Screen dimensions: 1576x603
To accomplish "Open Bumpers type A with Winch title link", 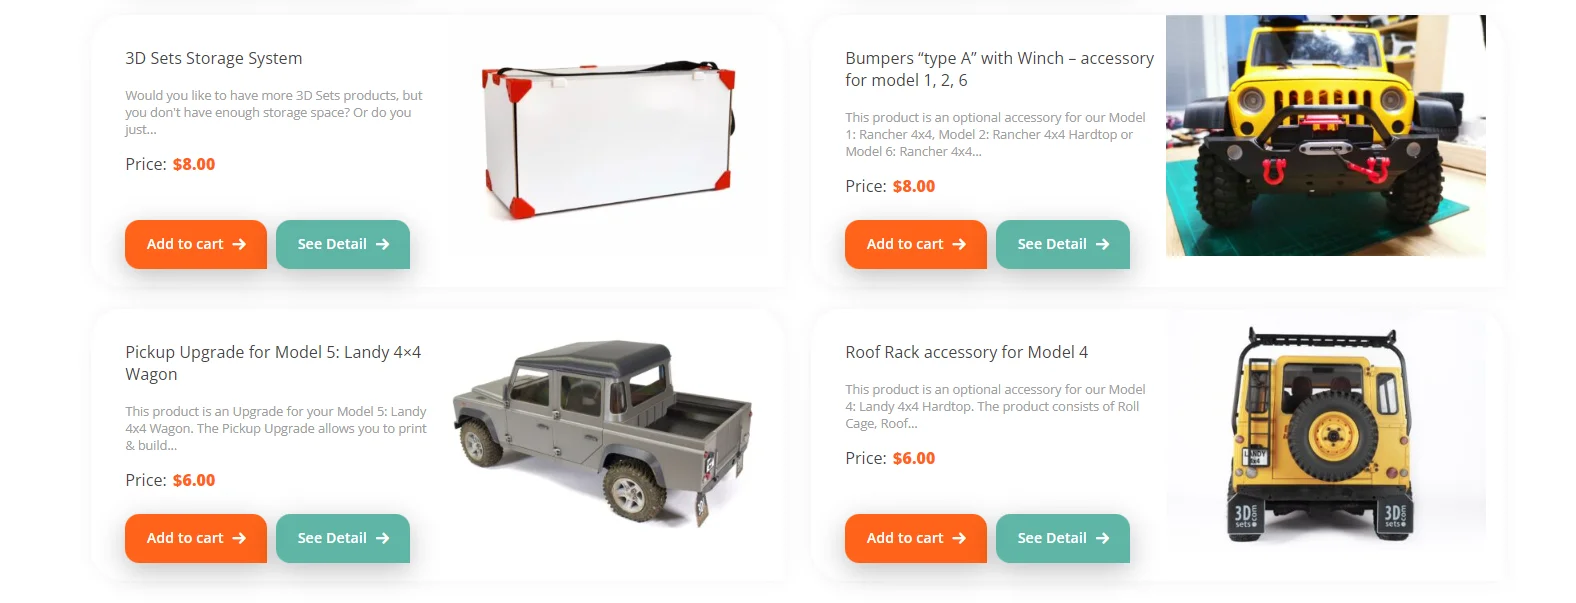I will pos(999,69).
